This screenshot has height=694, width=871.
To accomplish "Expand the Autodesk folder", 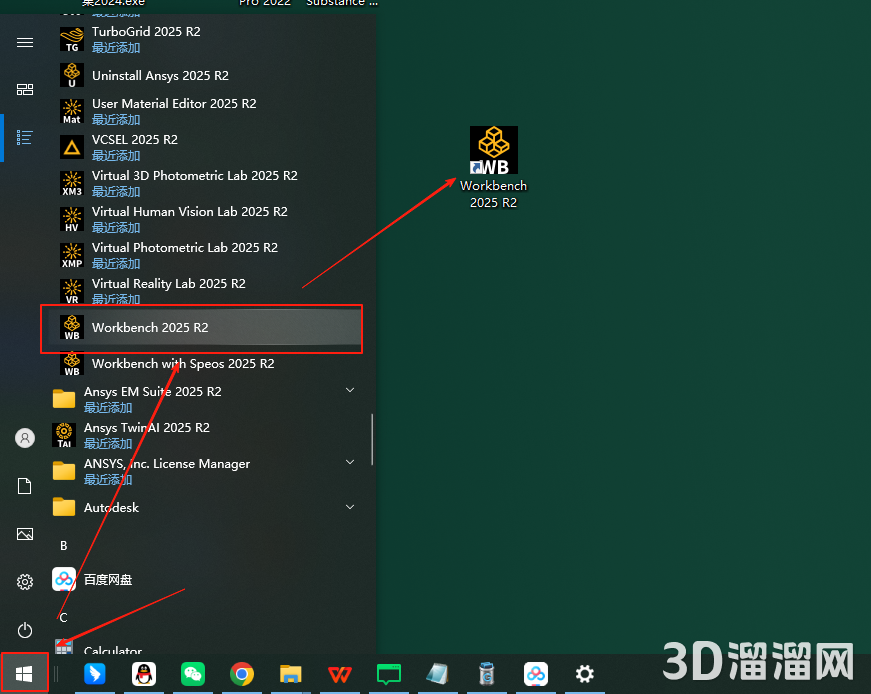I will (x=350, y=507).
